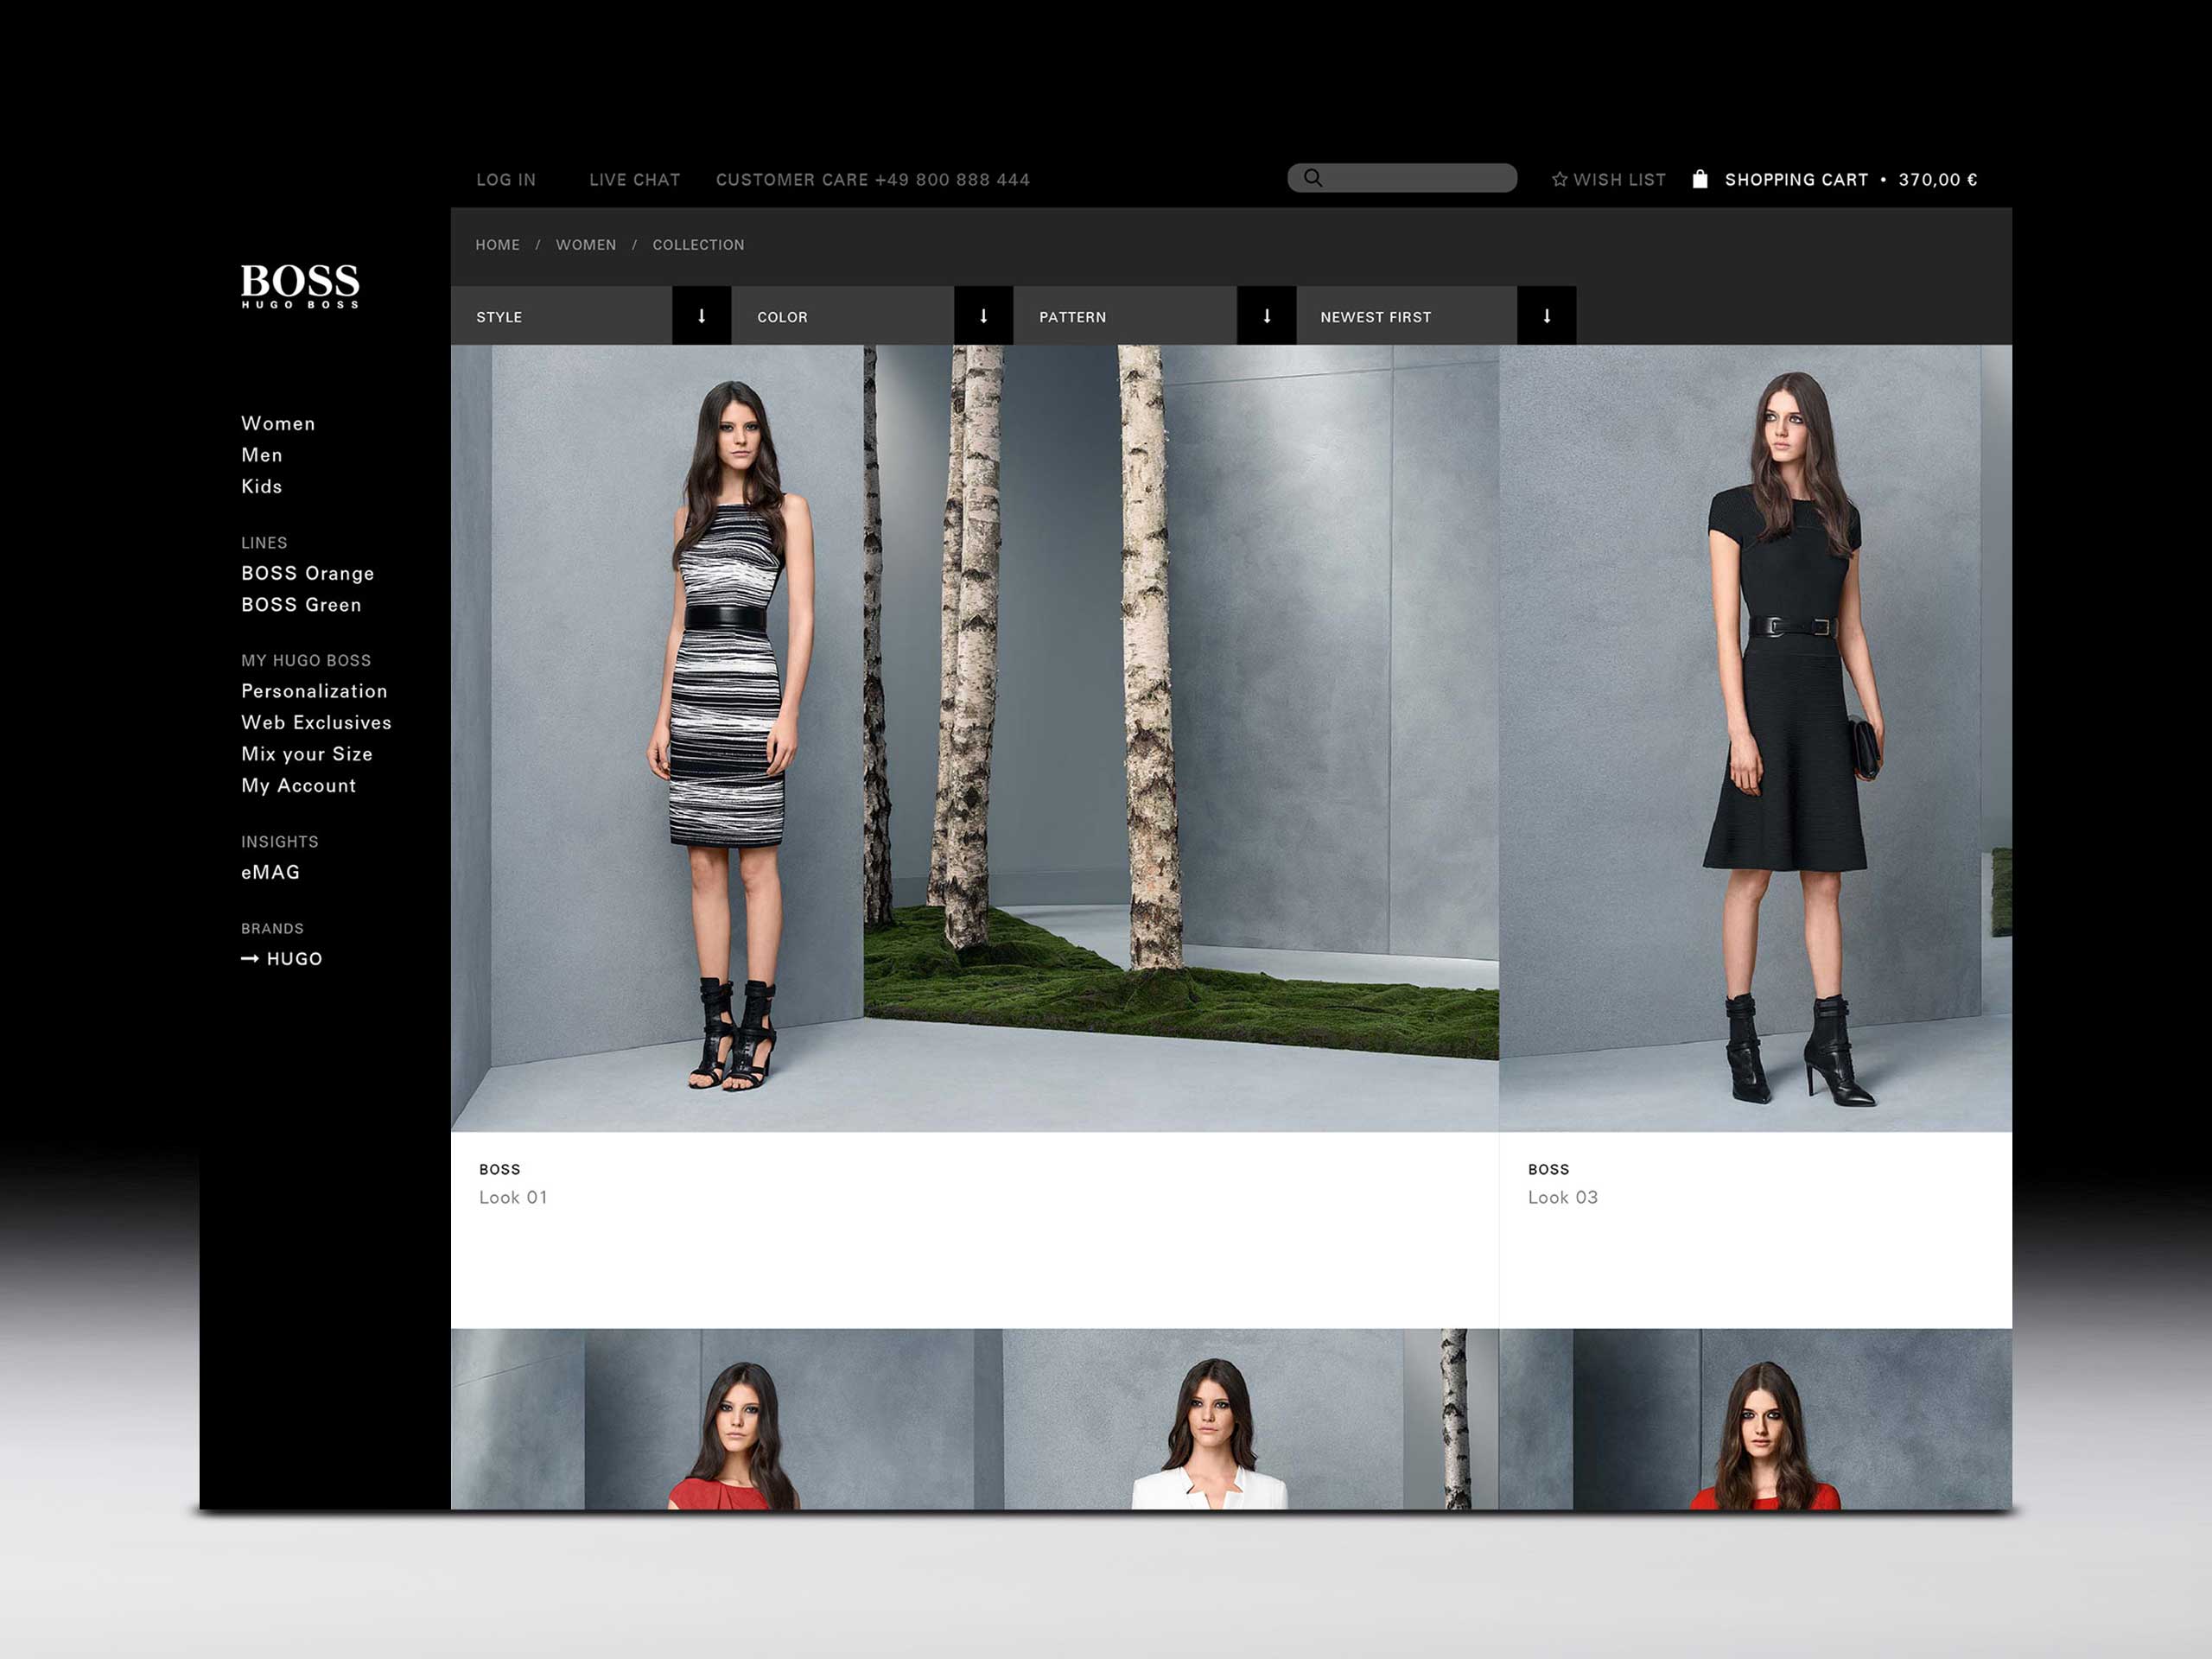This screenshot has height=1659, width=2212.
Task: Click the wish list star icon
Action: (1559, 179)
